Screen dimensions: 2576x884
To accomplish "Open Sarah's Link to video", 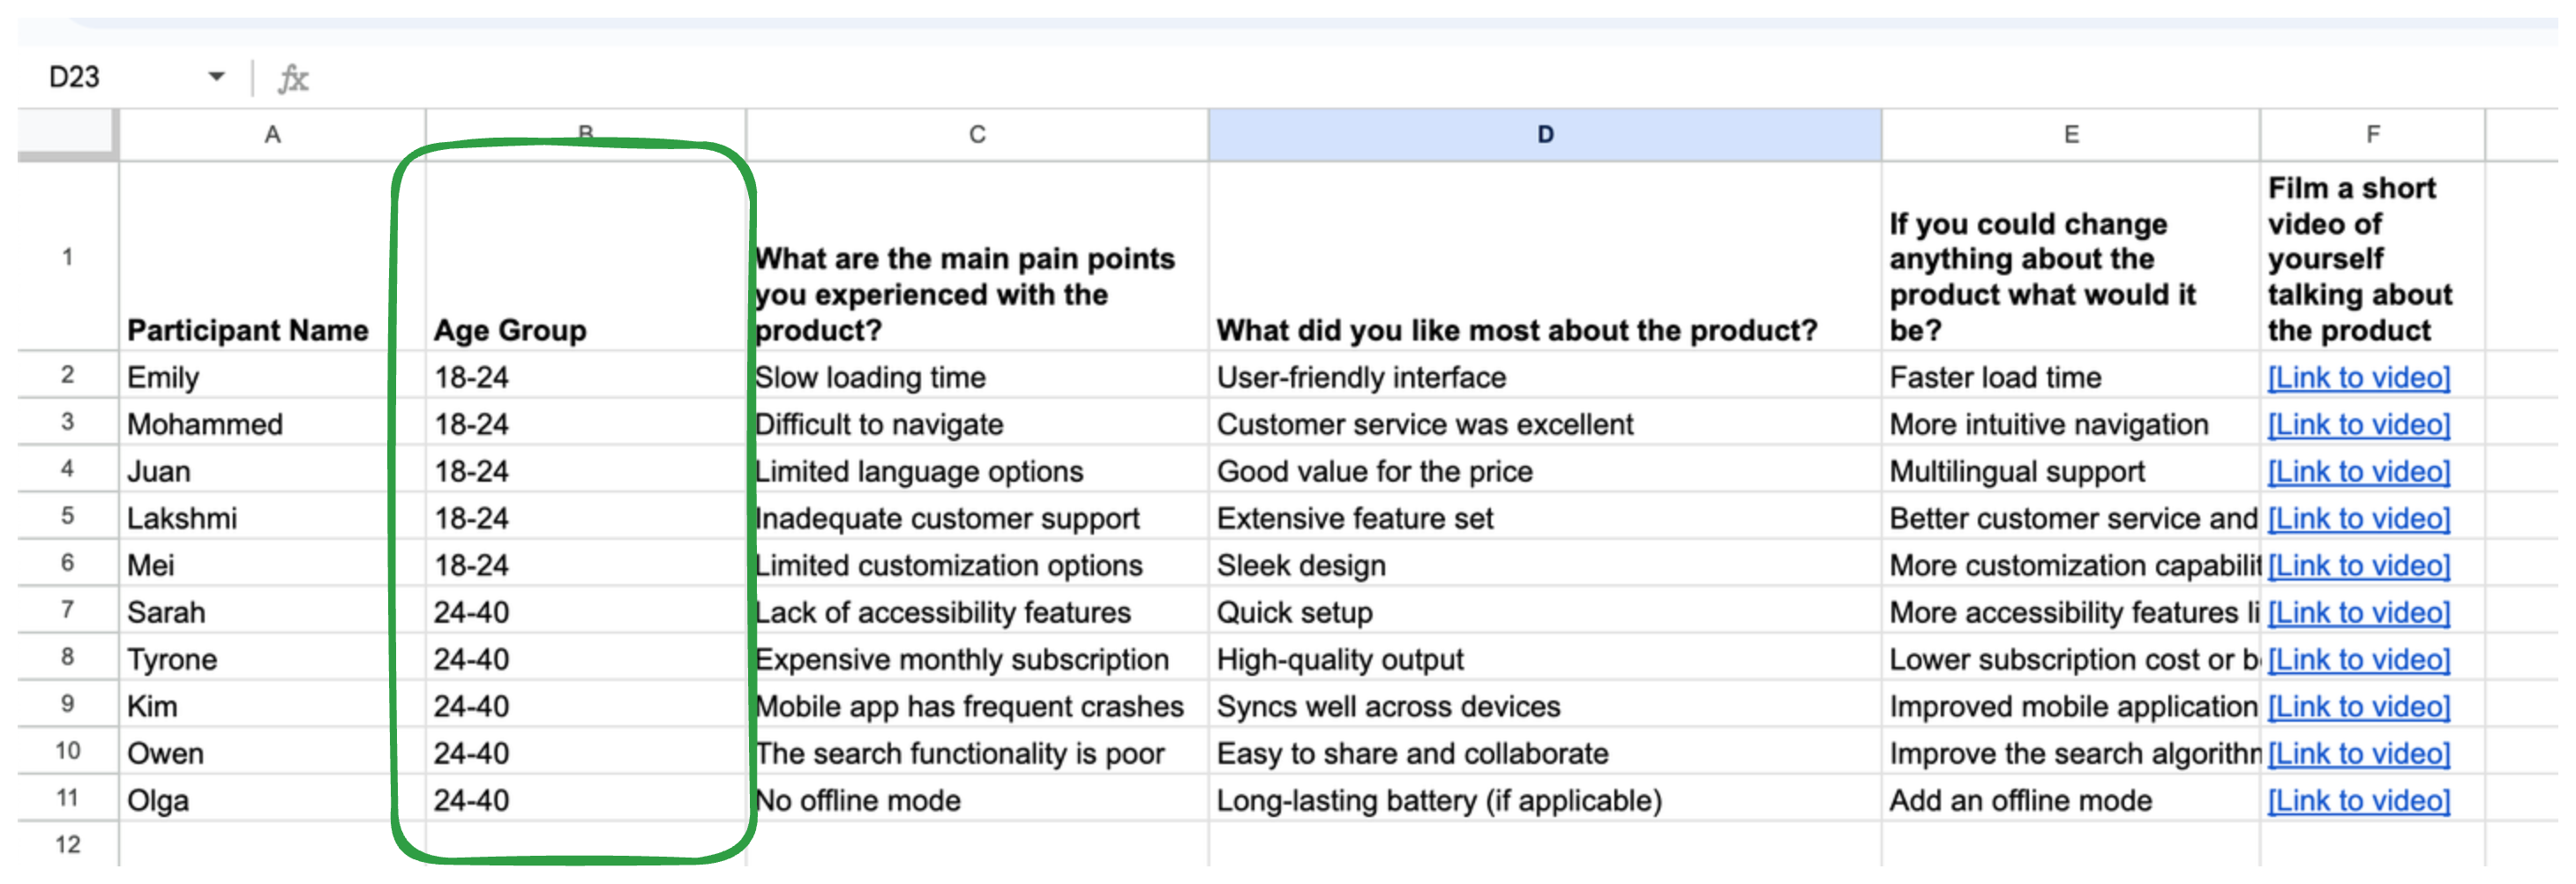I will pos(2358,612).
